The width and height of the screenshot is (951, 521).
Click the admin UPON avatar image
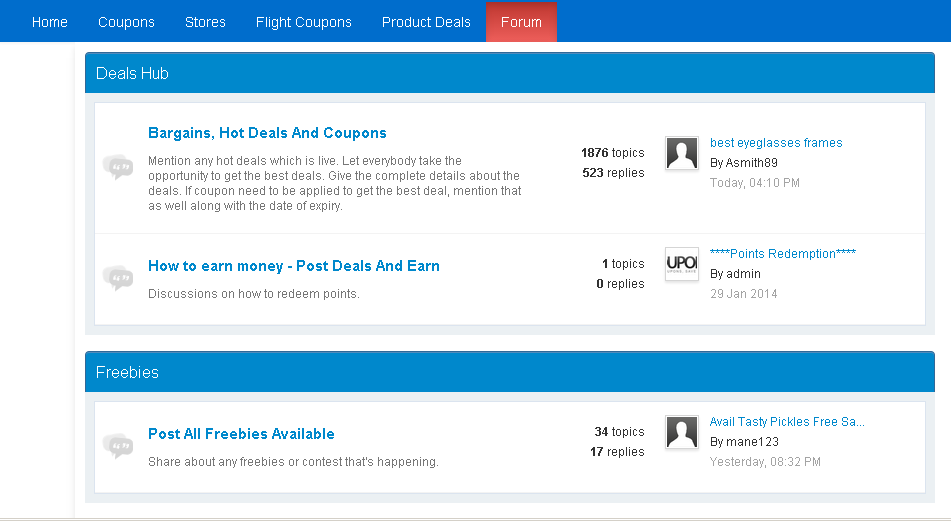[682, 264]
